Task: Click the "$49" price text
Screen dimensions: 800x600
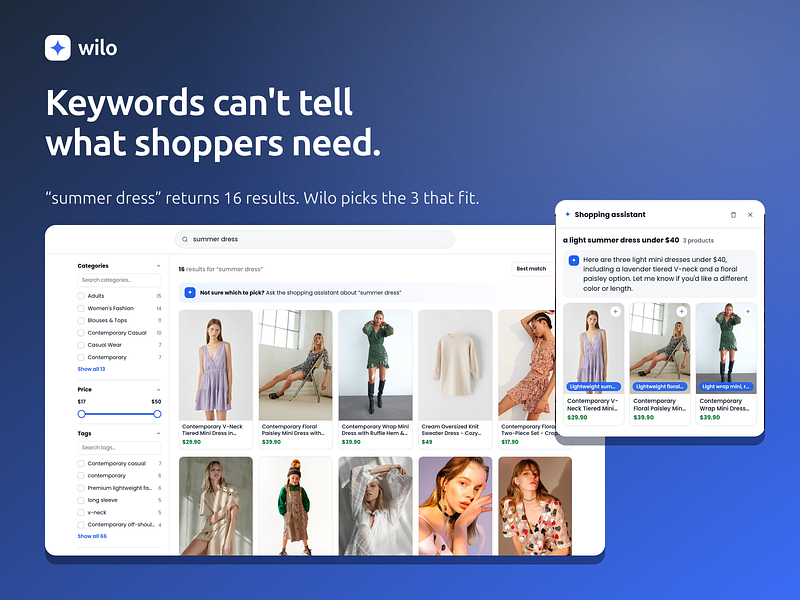Action: tap(427, 442)
